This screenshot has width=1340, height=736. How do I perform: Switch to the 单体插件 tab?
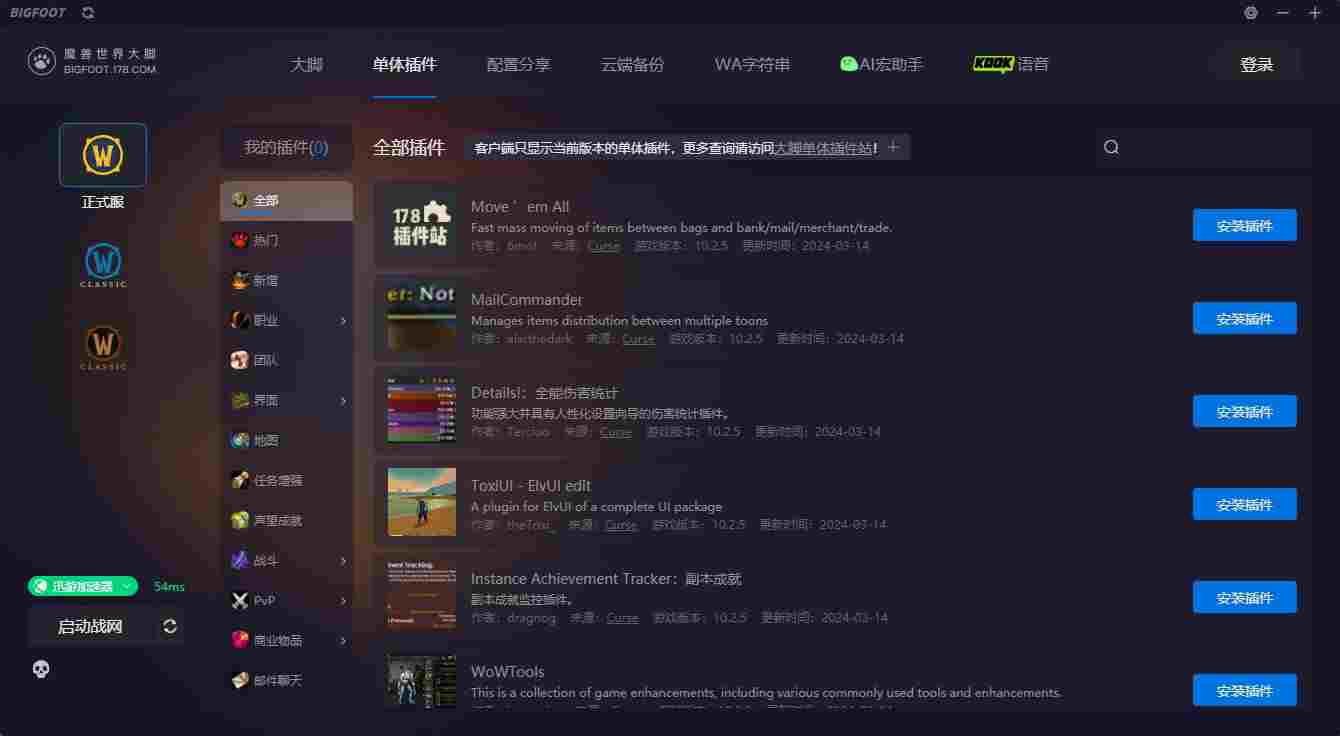tap(404, 64)
